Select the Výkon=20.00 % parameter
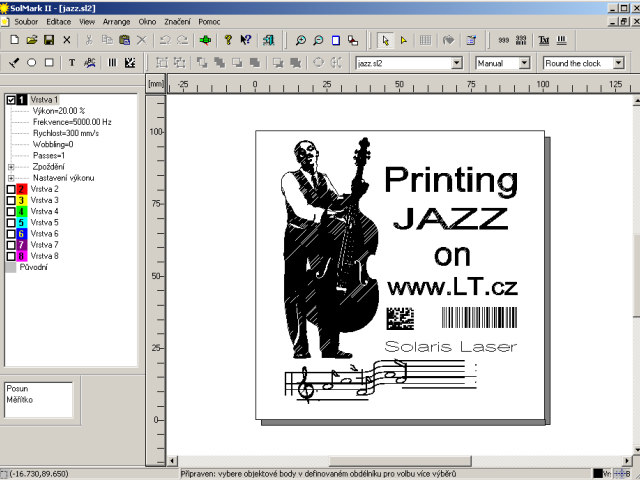This screenshot has height=480, width=640. click(x=59, y=111)
